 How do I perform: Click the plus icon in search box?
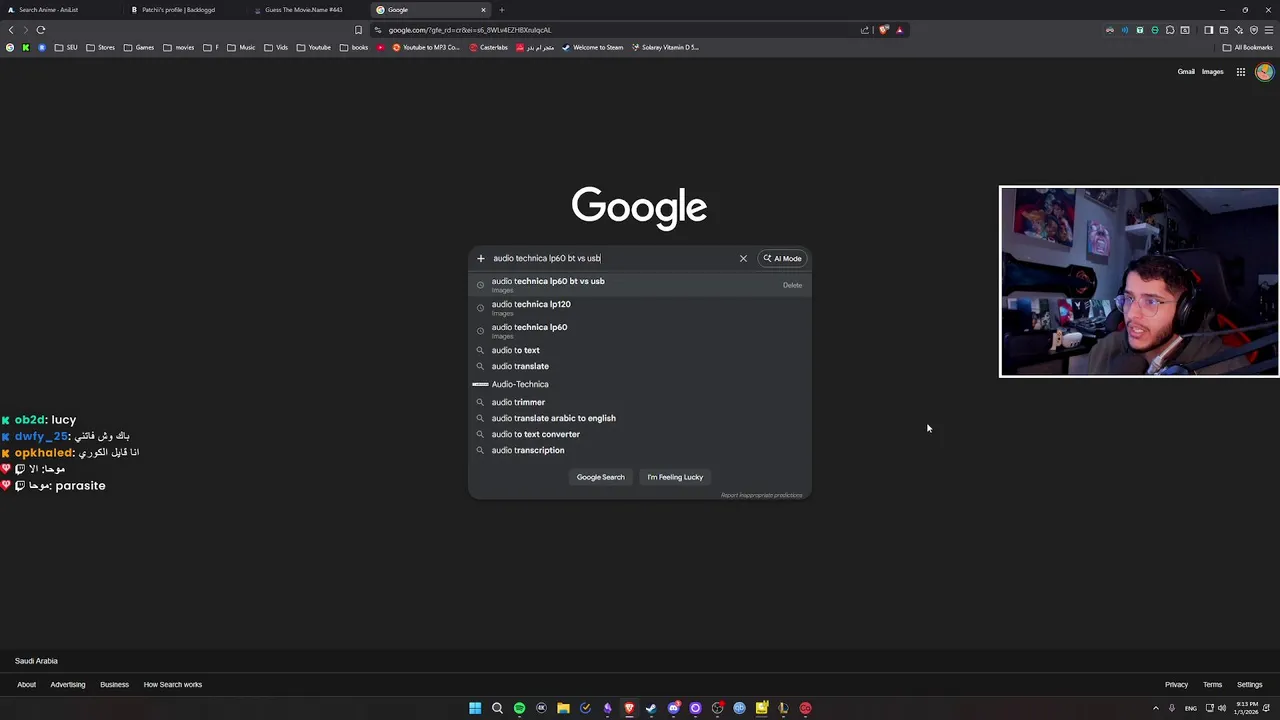[480, 258]
